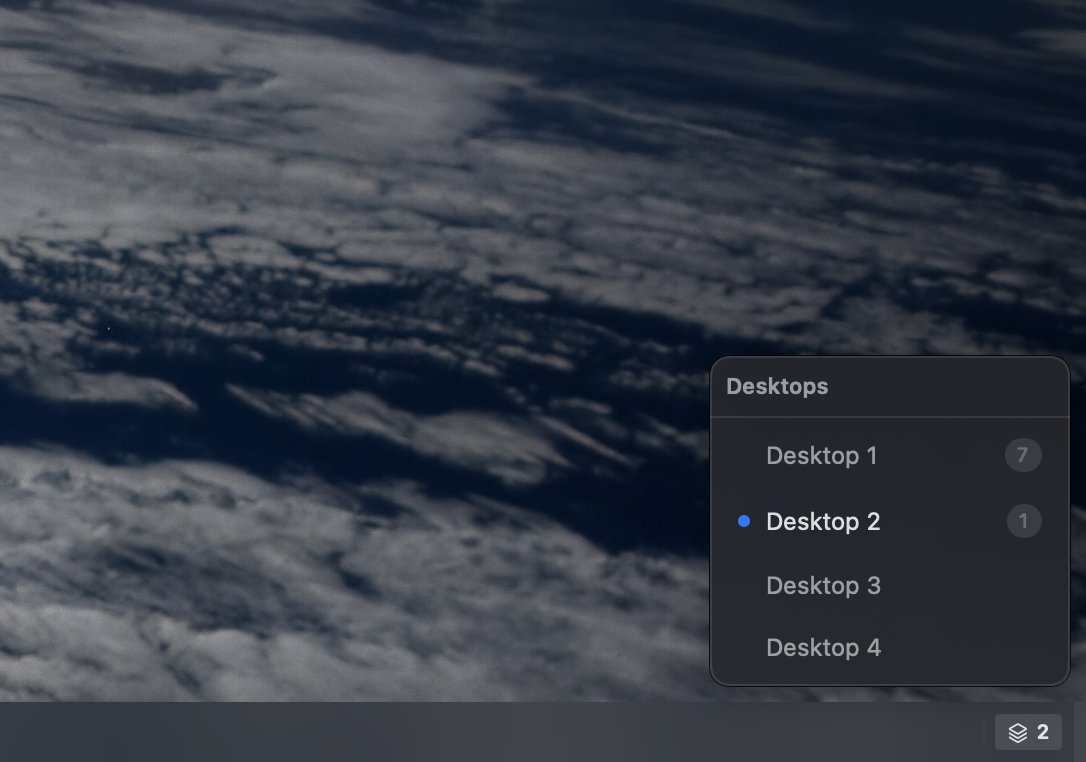
Task: Click the "2" desktop counter in the bottom bar
Action: tap(1041, 731)
